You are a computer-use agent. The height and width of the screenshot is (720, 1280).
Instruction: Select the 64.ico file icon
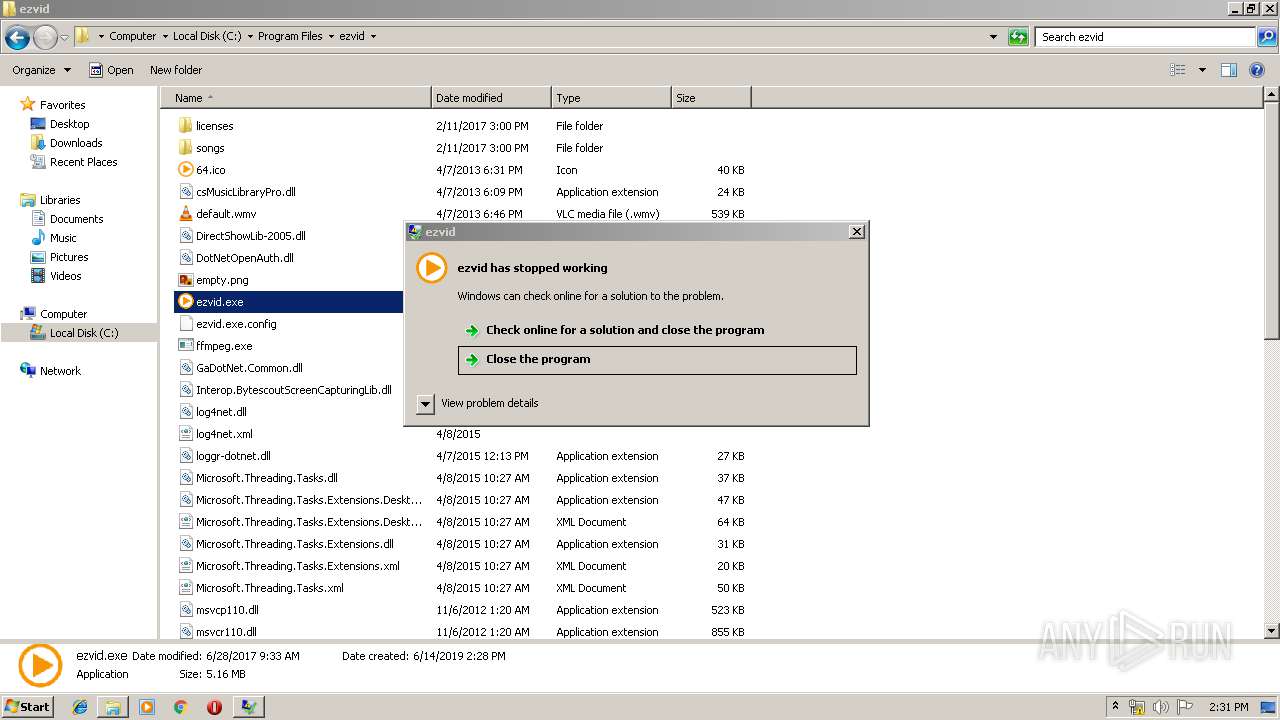185,170
